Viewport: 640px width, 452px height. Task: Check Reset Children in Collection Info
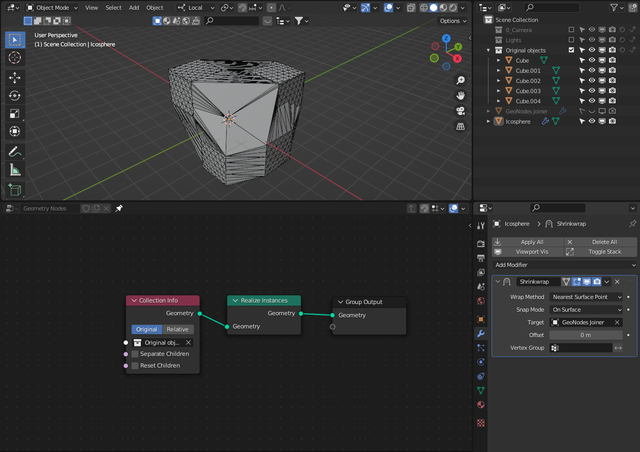point(135,365)
